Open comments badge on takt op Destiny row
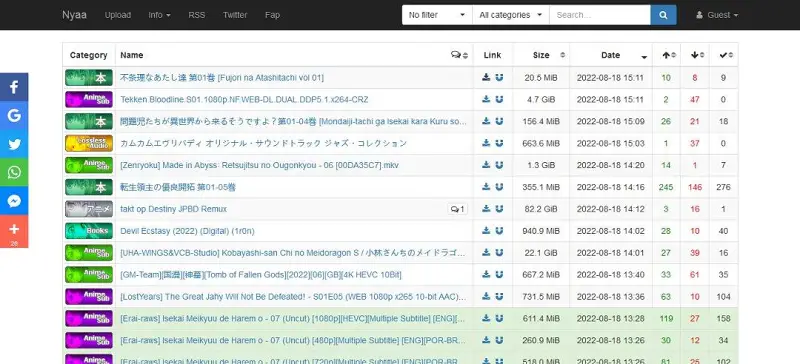800x364 pixels. (x=458, y=209)
